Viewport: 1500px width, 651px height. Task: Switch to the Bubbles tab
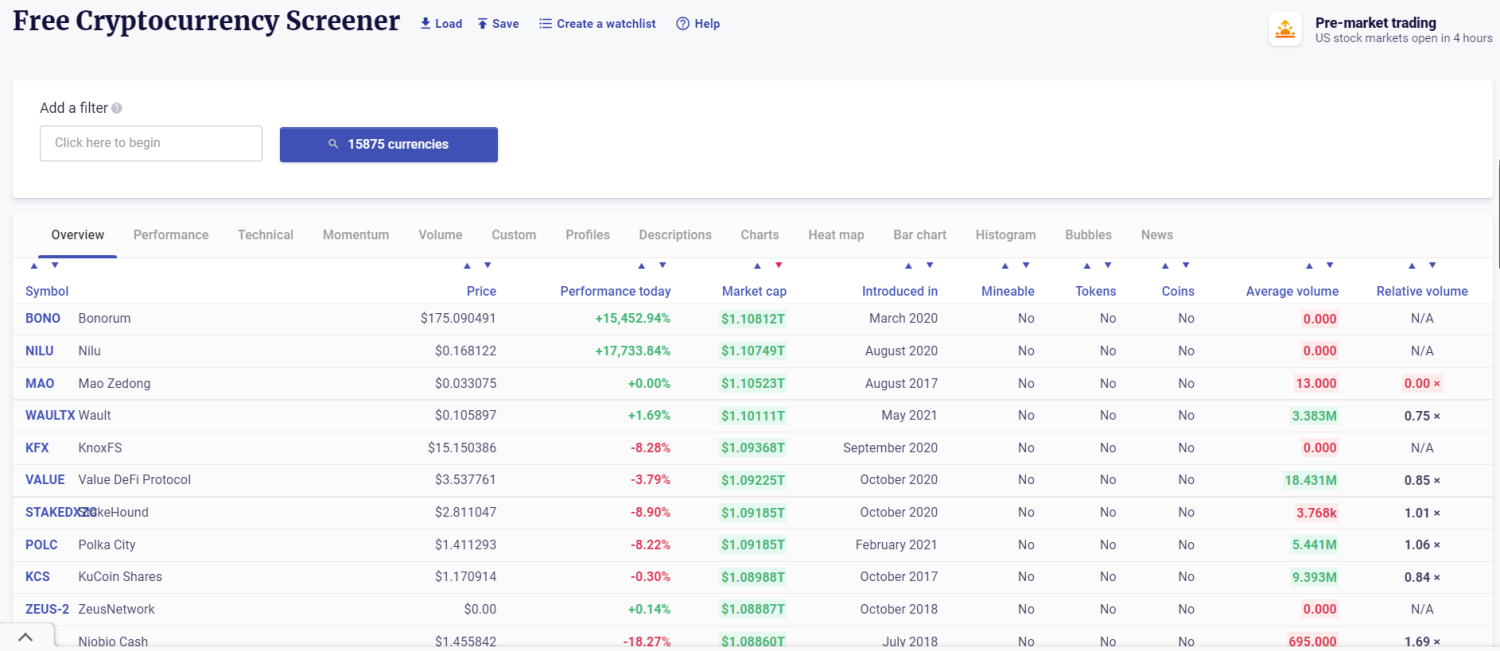(x=1088, y=235)
